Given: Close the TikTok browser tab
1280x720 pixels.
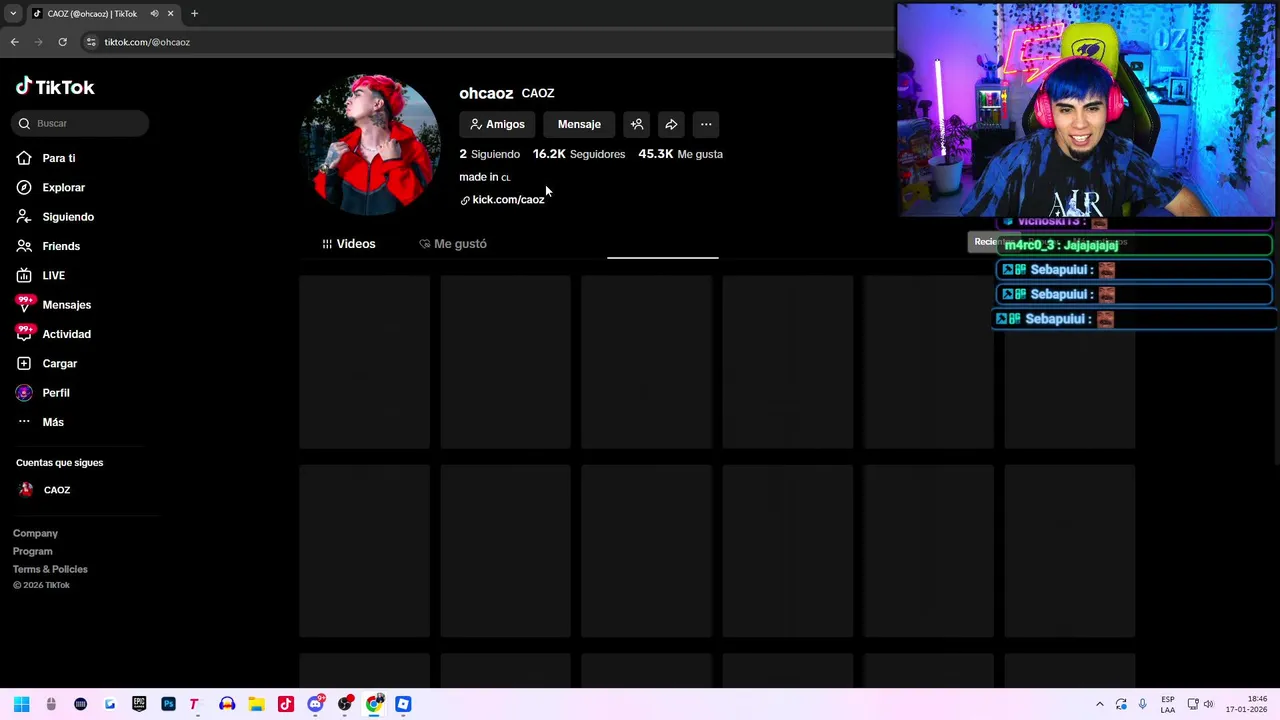Looking at the screenshot, I should pos(170,13).
